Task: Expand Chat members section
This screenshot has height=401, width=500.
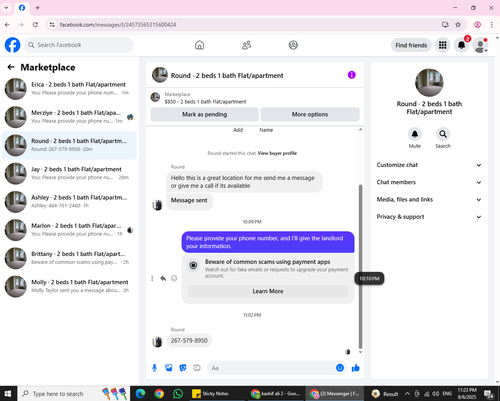Action: [429, 182]
